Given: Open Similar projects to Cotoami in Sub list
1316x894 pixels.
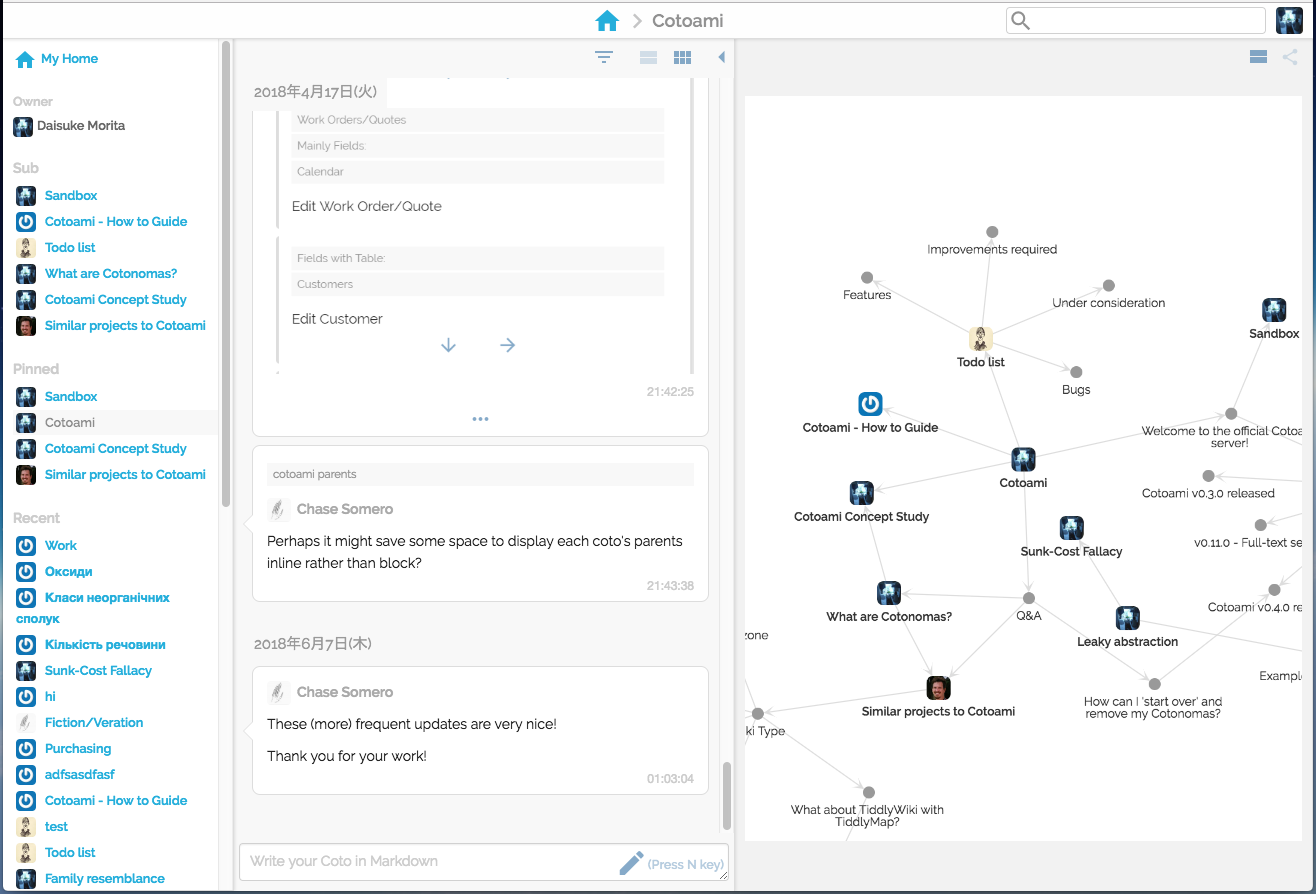Looking at the screenshot, I should point(125,326).
